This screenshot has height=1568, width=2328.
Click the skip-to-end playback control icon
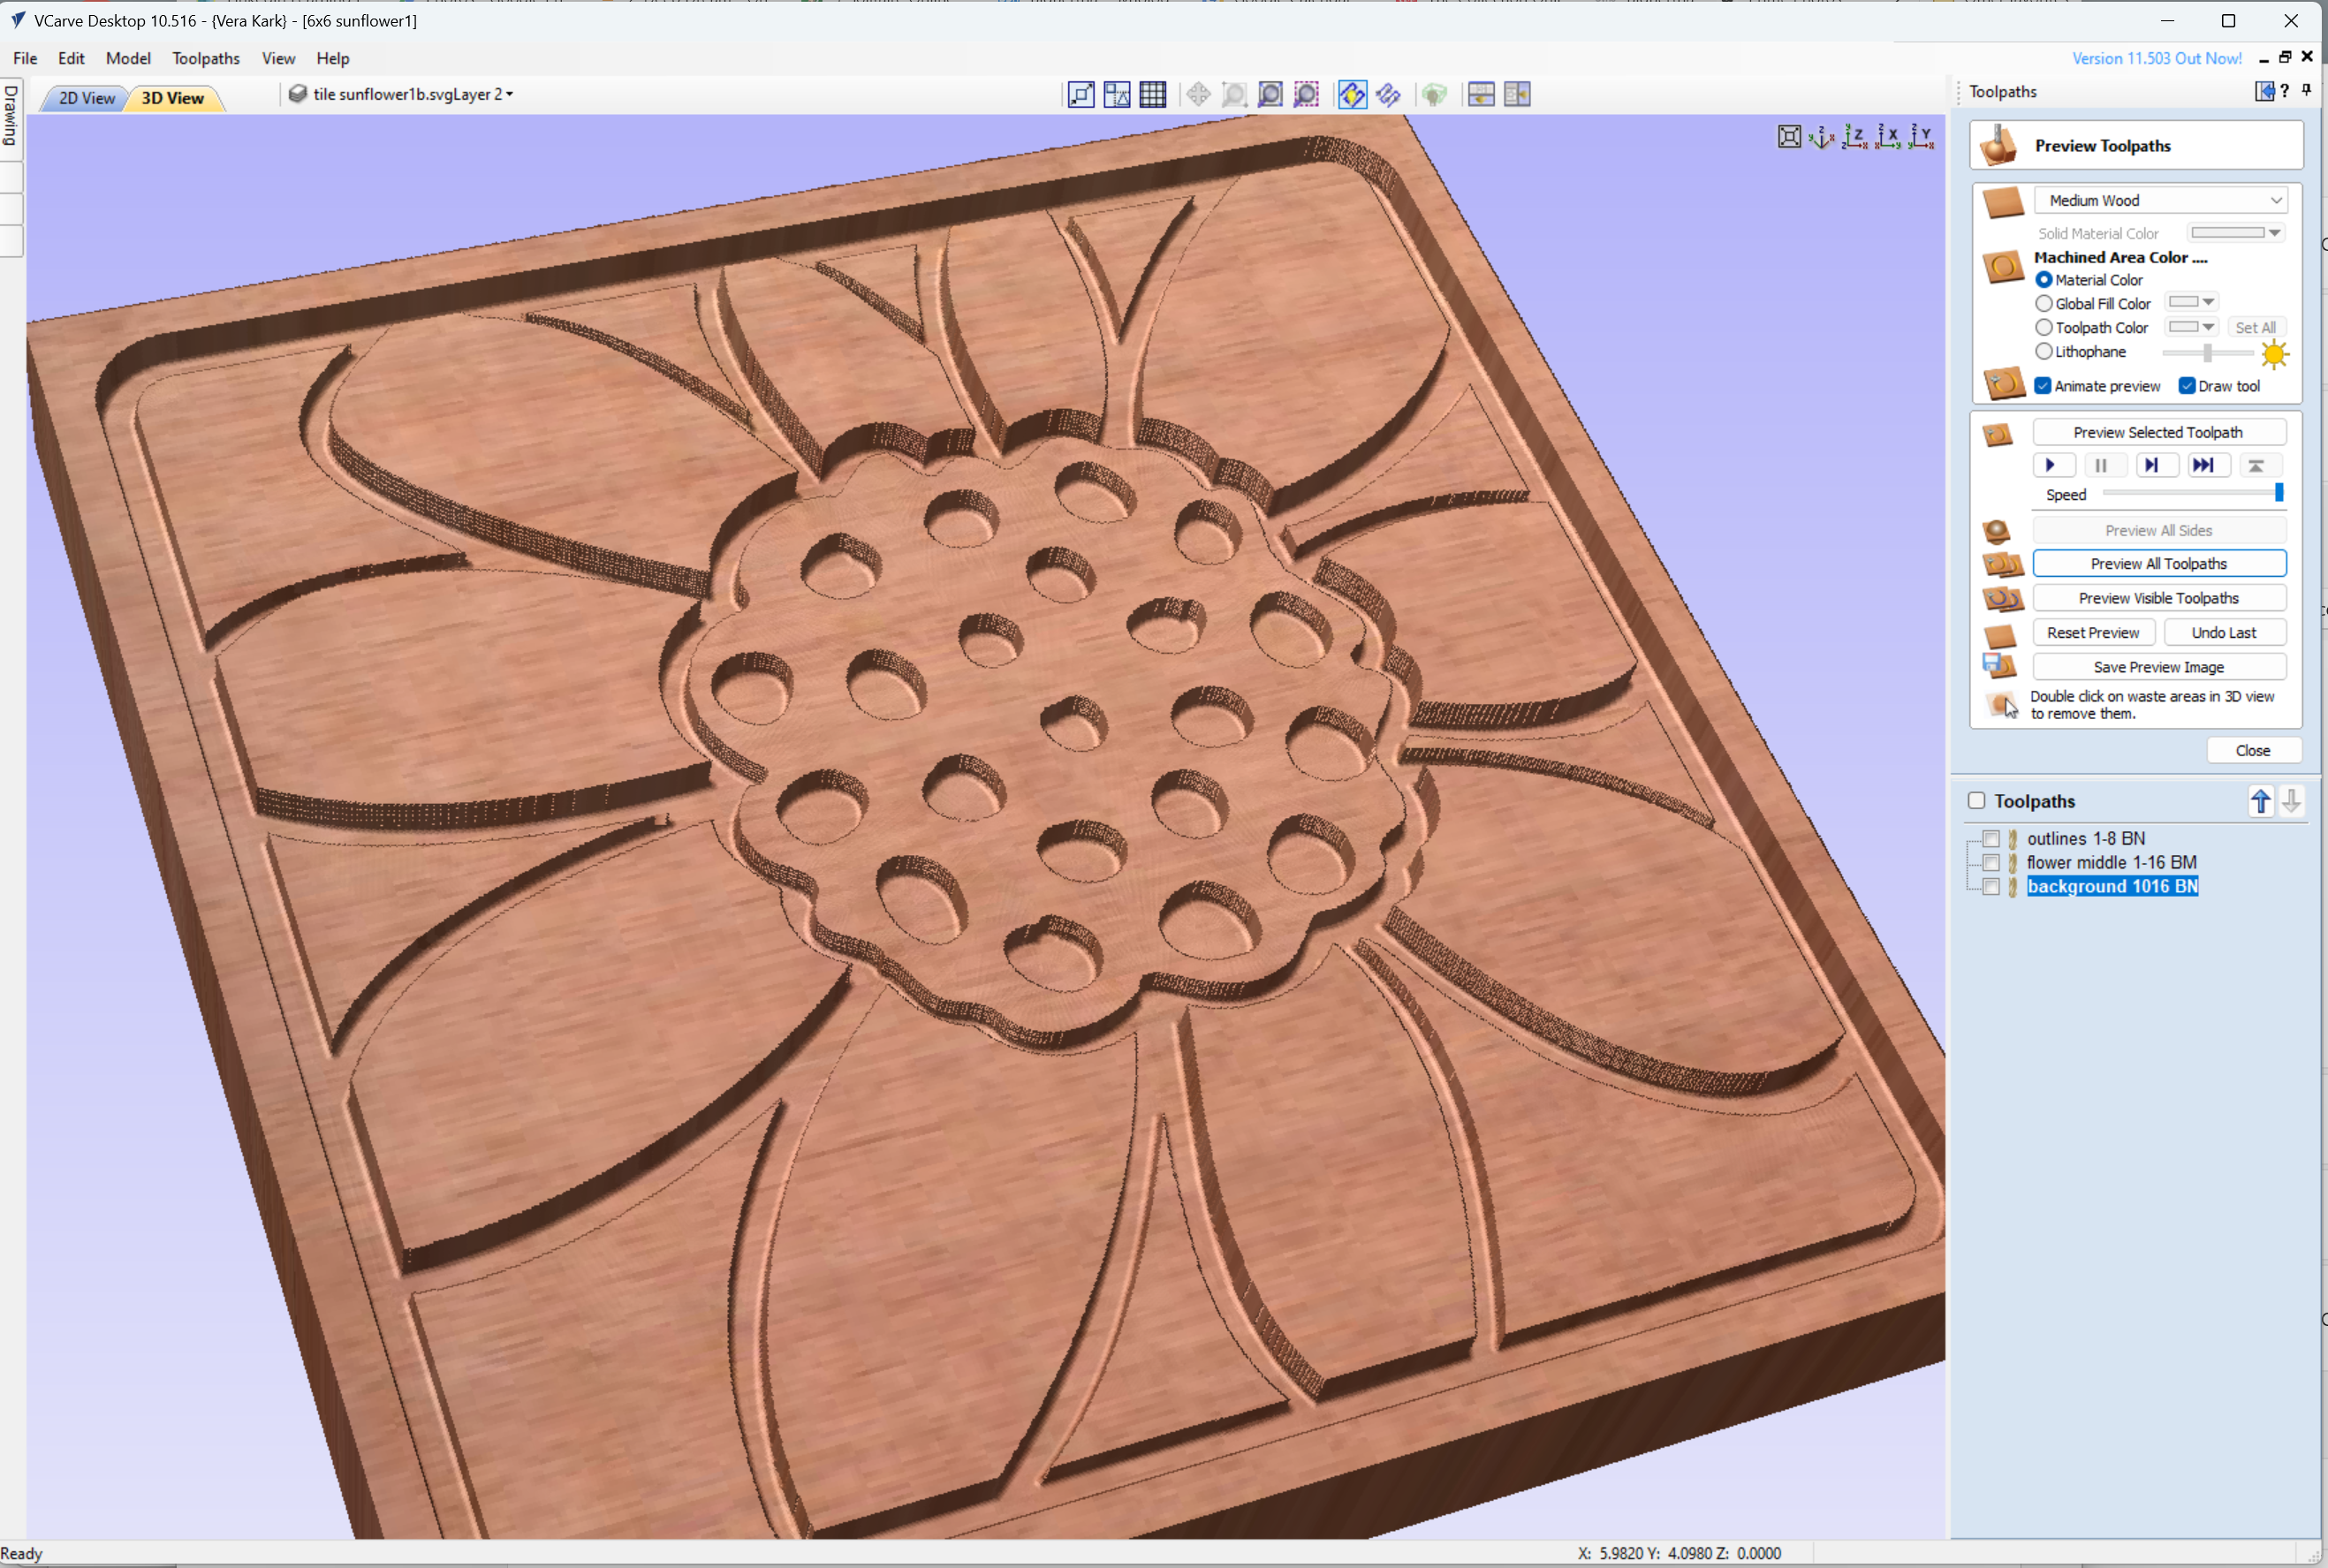2202,464
